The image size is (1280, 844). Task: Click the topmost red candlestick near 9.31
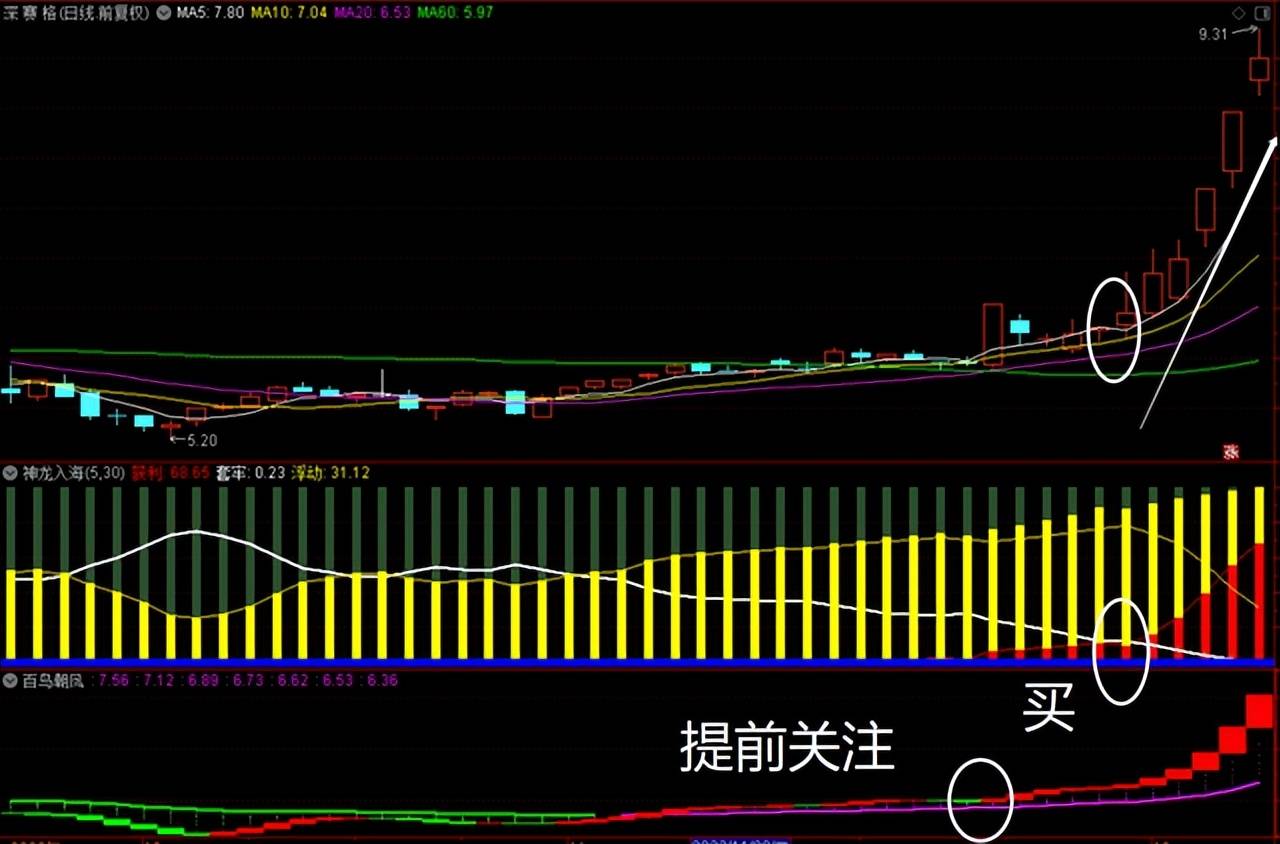pos(1259,69)
